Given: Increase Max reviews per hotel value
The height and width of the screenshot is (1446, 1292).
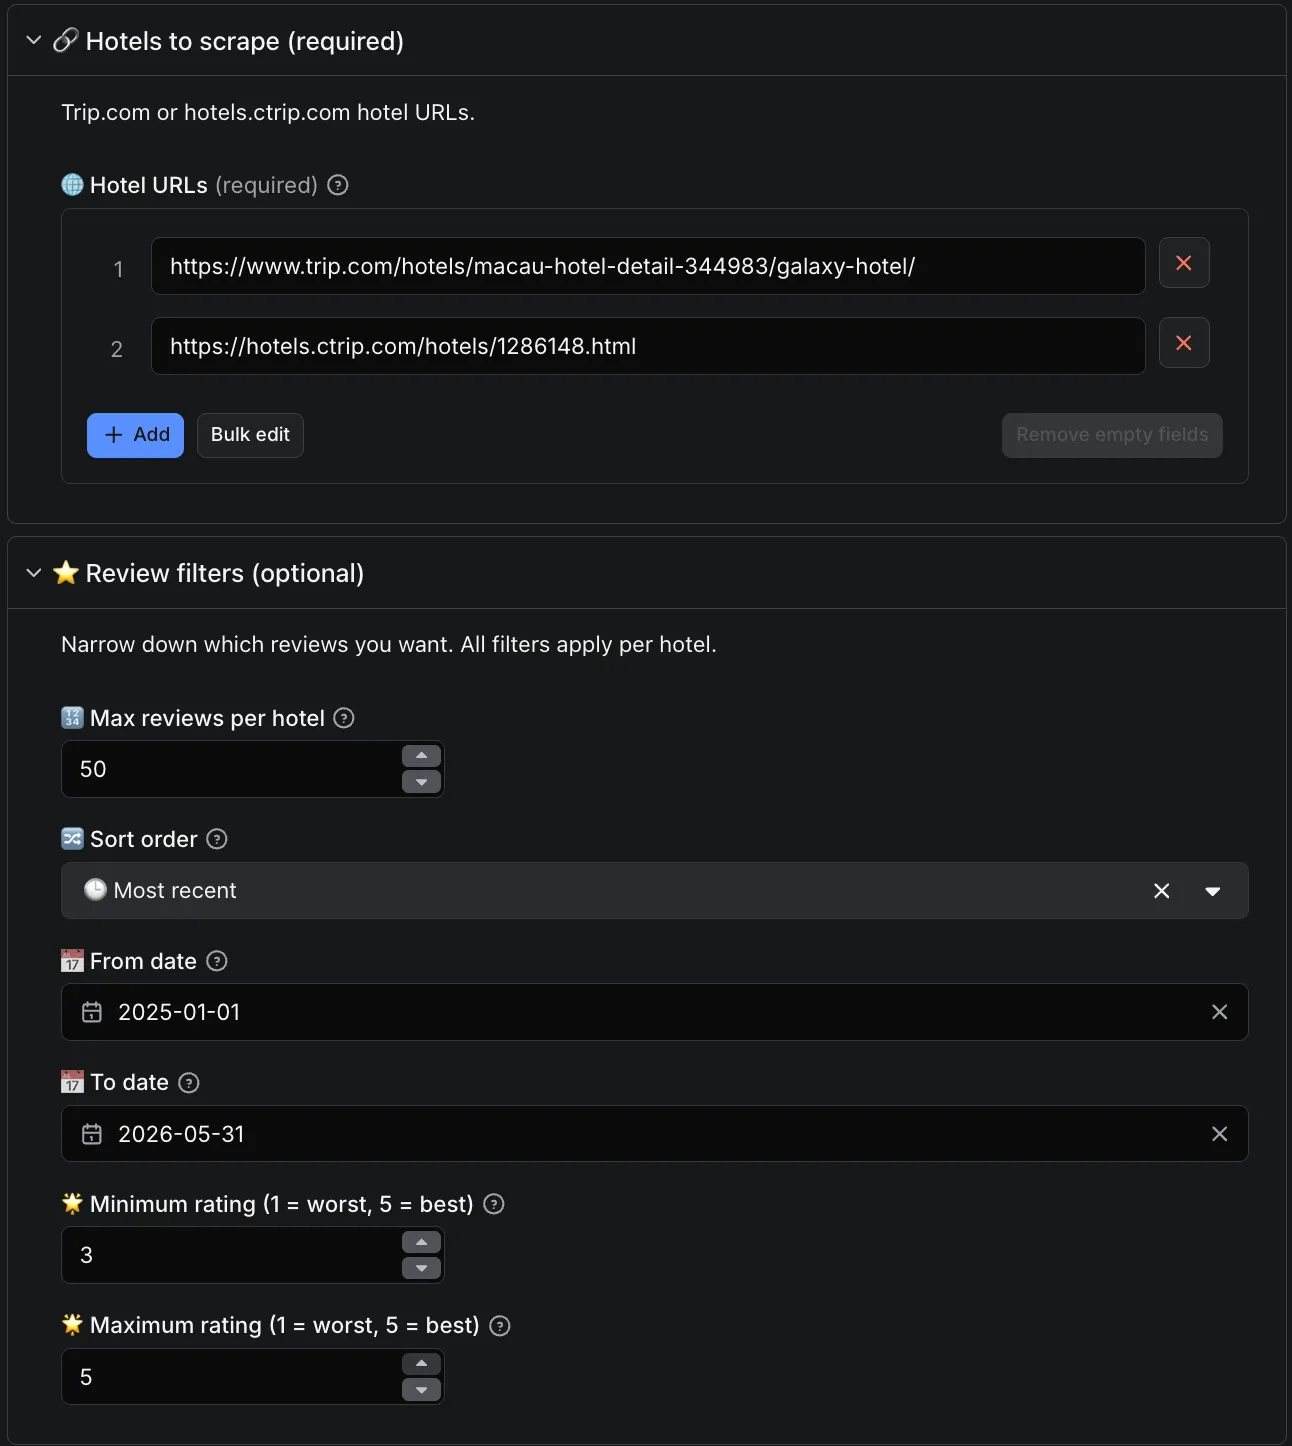Looking at the screenshot, I should (x=421, y=756).
